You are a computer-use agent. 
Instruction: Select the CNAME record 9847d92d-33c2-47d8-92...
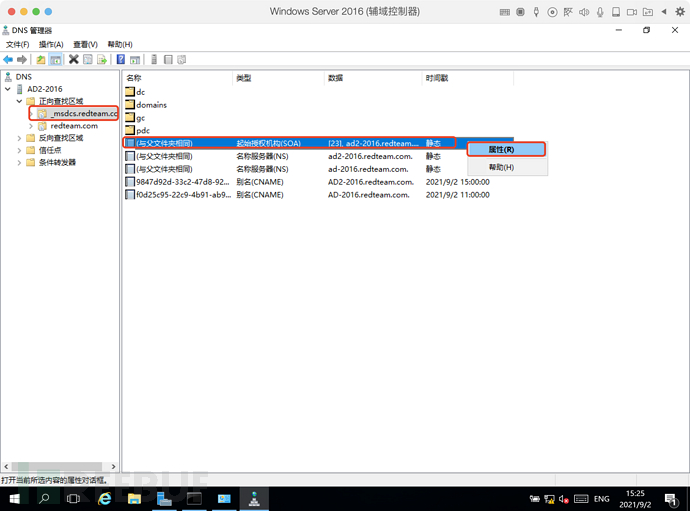click(x=319, y=182)
